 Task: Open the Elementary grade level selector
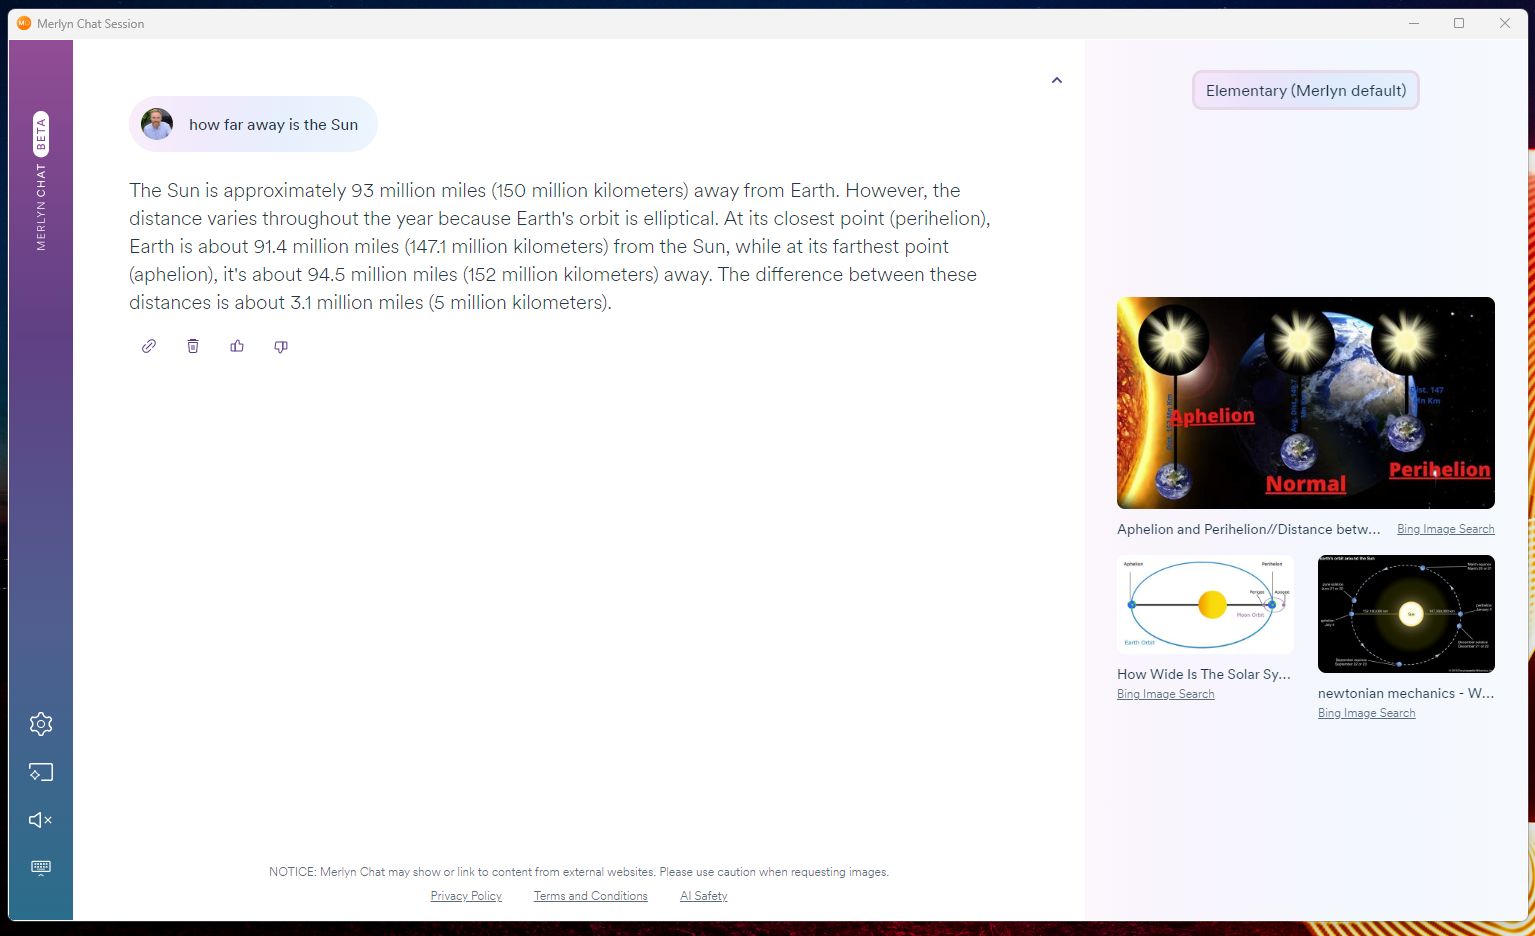[1305, 90]
